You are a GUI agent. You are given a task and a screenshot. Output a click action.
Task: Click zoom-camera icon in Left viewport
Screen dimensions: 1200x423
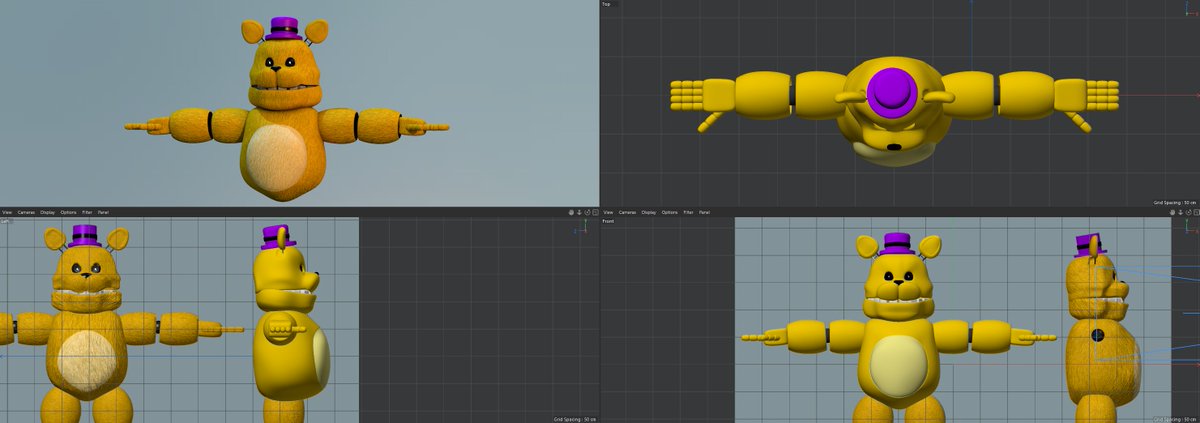(x=579, y=212)
